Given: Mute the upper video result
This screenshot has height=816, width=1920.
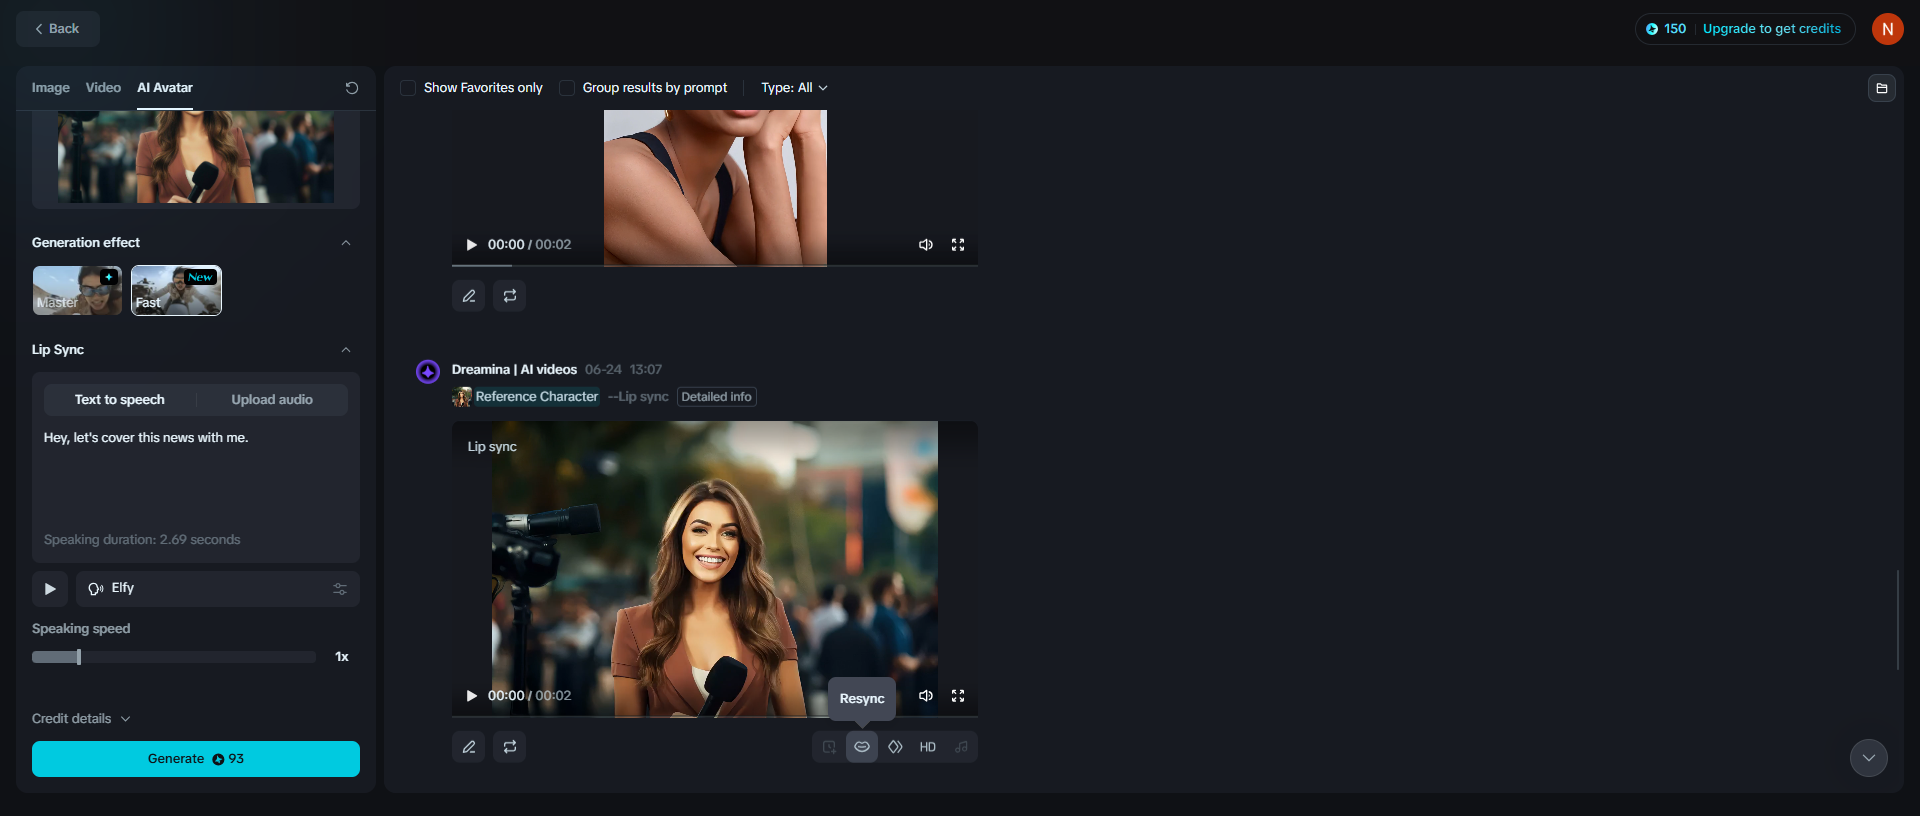Looking at the screenshot, I should [926, 245].
